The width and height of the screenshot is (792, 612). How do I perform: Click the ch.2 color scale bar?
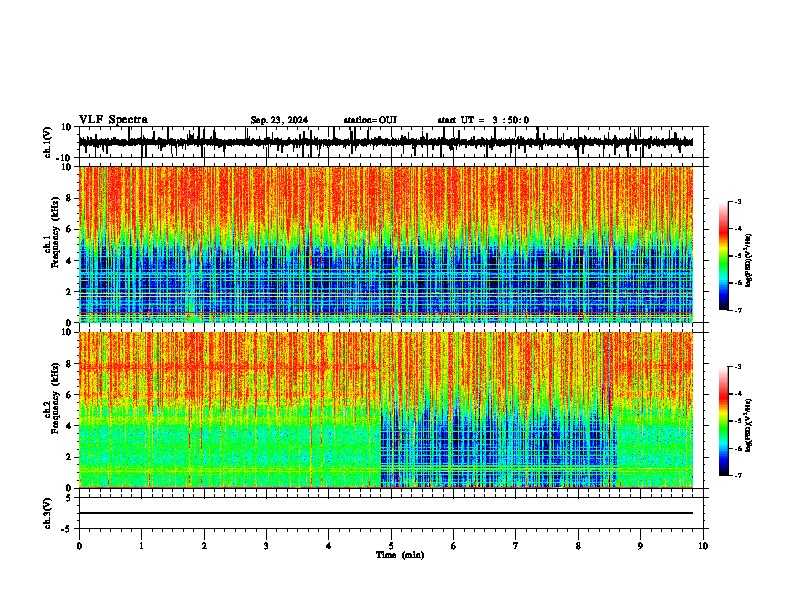click(724, 421)
